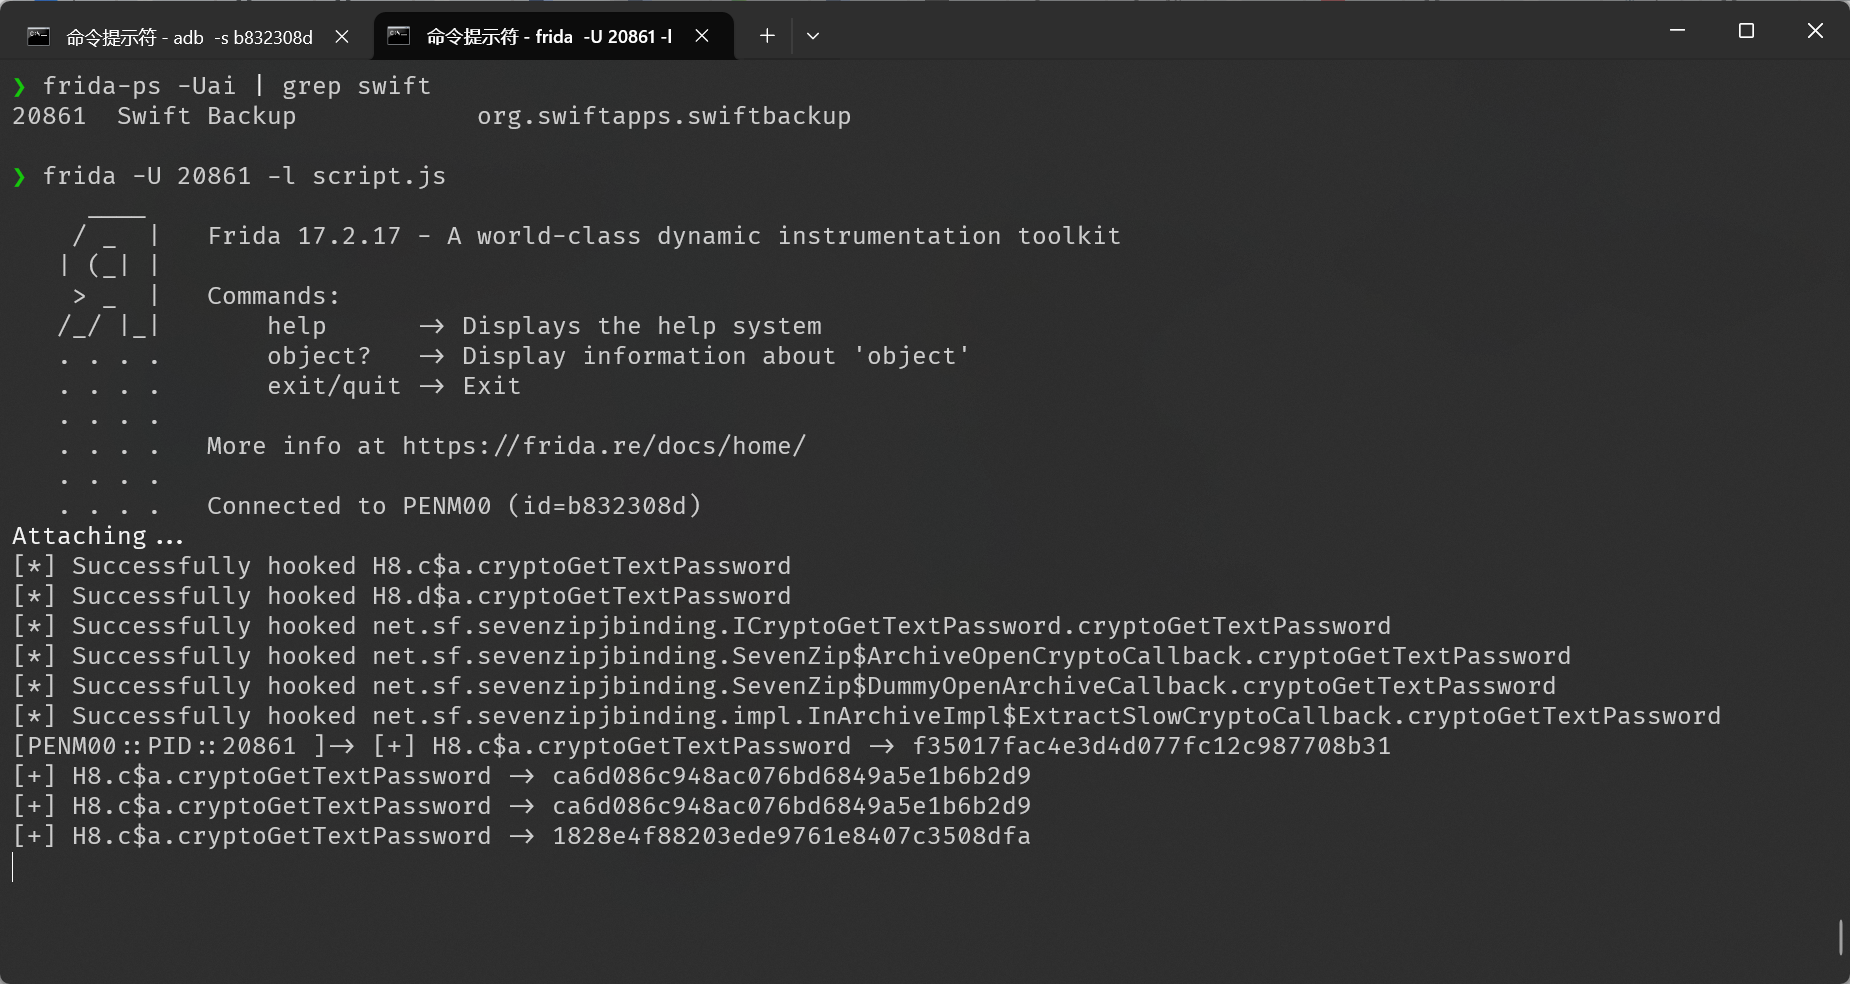This screenshot has width=1850, height=984.
Task: Maximize the terminal window
Action: pos(1747,31)
